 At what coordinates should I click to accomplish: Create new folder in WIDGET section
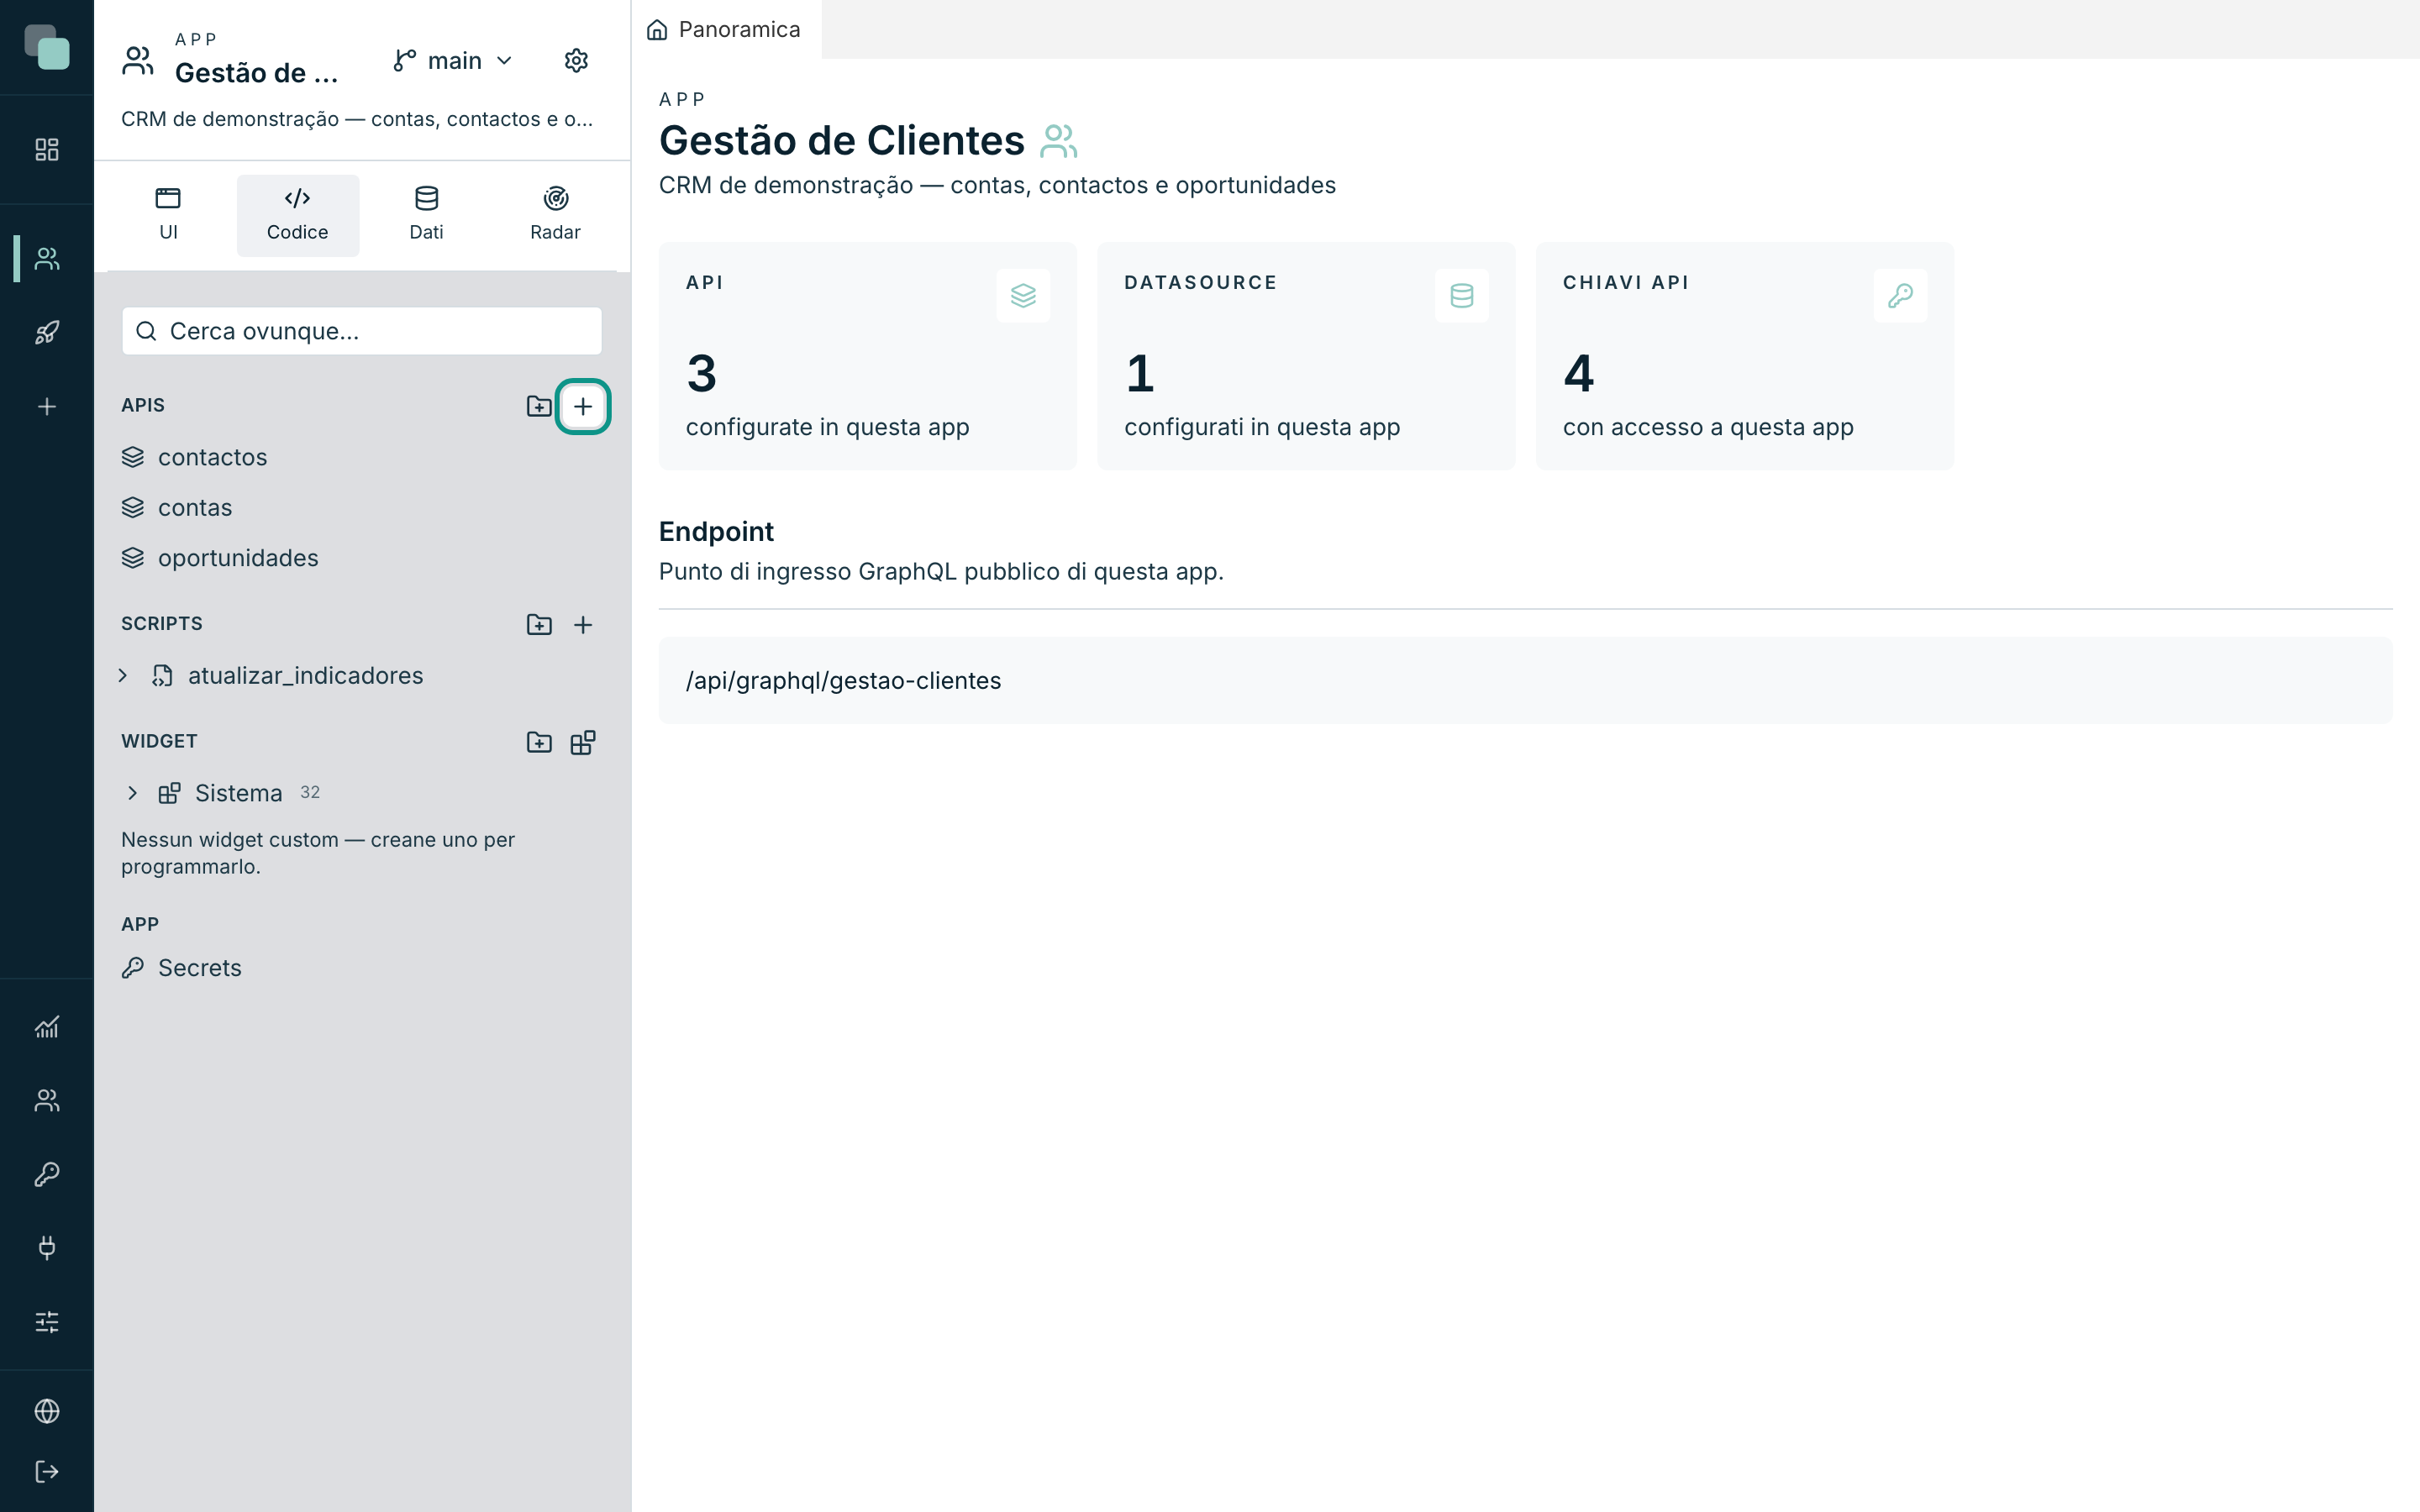(x=539, y=742)
